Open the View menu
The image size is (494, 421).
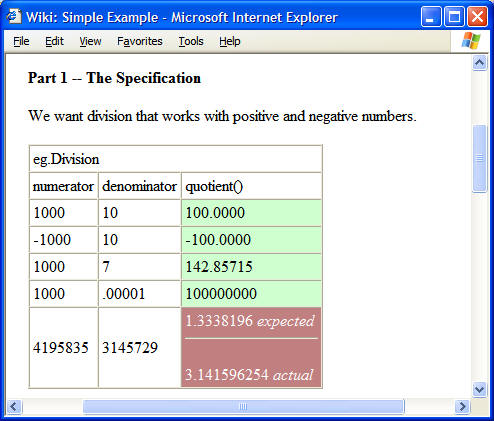pos(90,41)
